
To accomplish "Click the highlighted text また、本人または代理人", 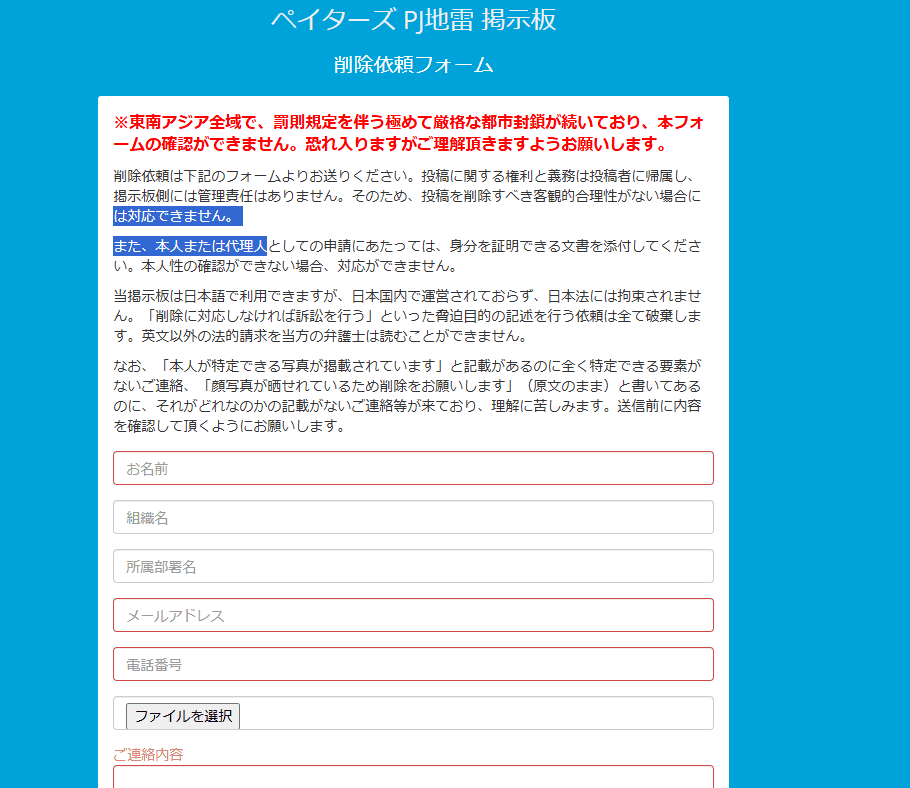I will click(190, 246).
